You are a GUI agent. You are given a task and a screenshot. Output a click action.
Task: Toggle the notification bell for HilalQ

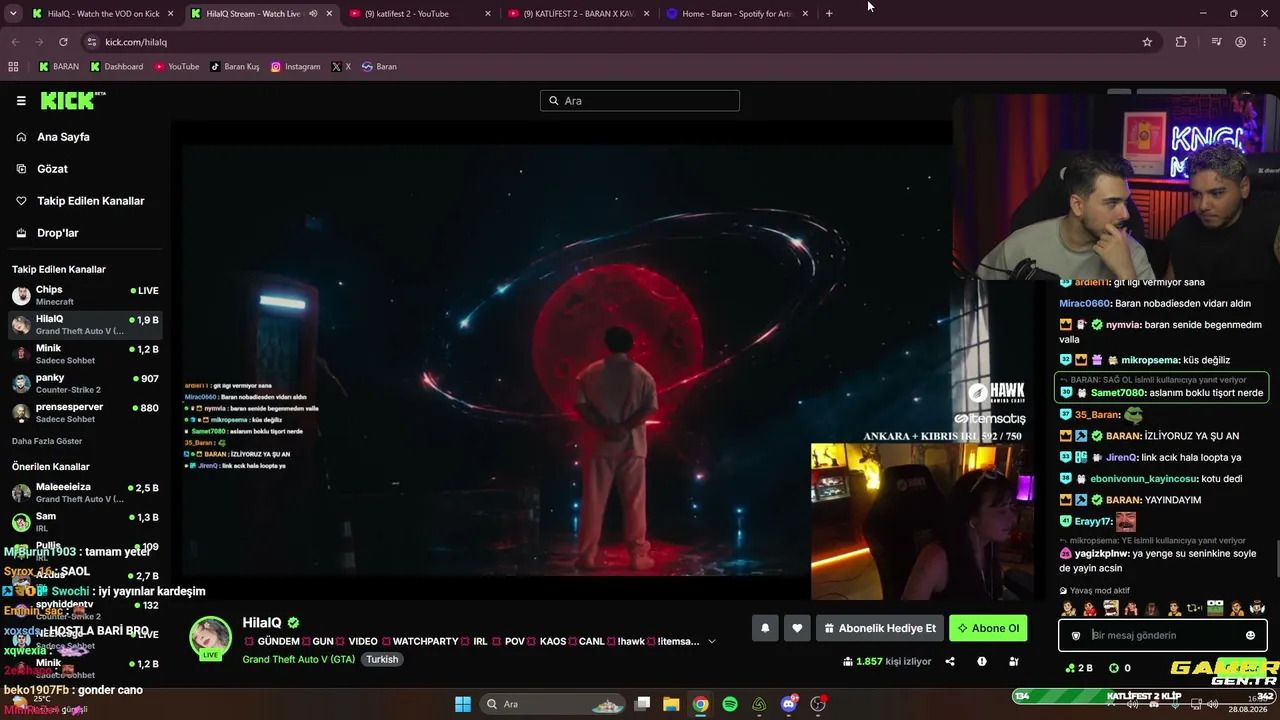click(x=765, y=628)
